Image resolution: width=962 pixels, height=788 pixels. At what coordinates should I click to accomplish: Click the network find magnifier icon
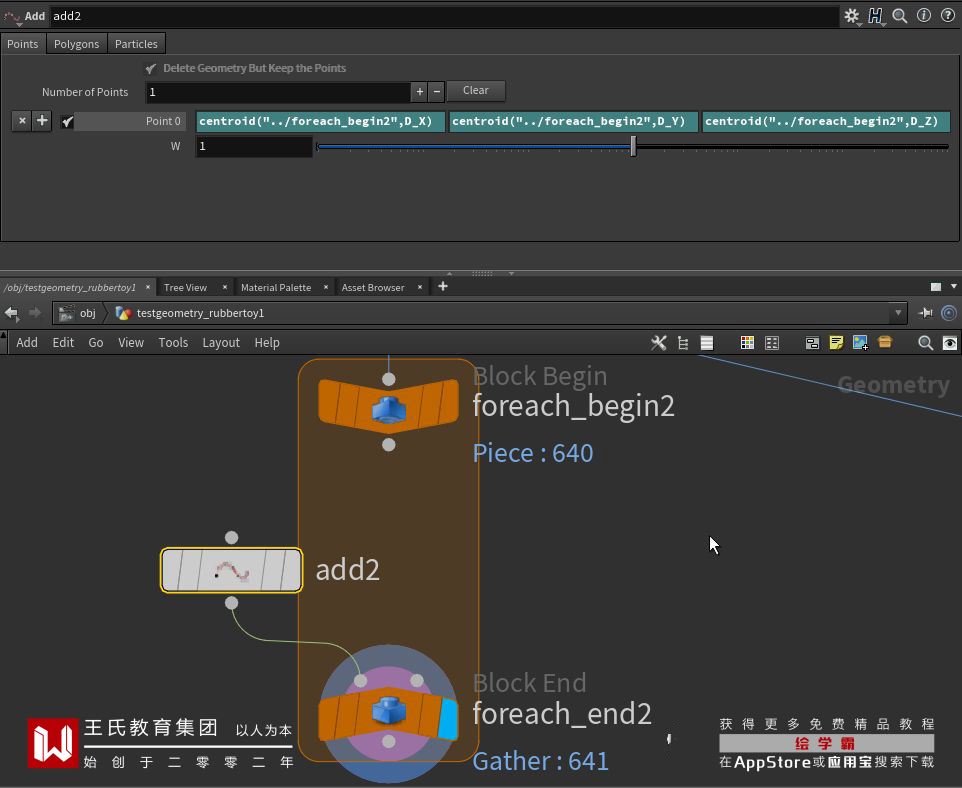(x=925, y=343)
